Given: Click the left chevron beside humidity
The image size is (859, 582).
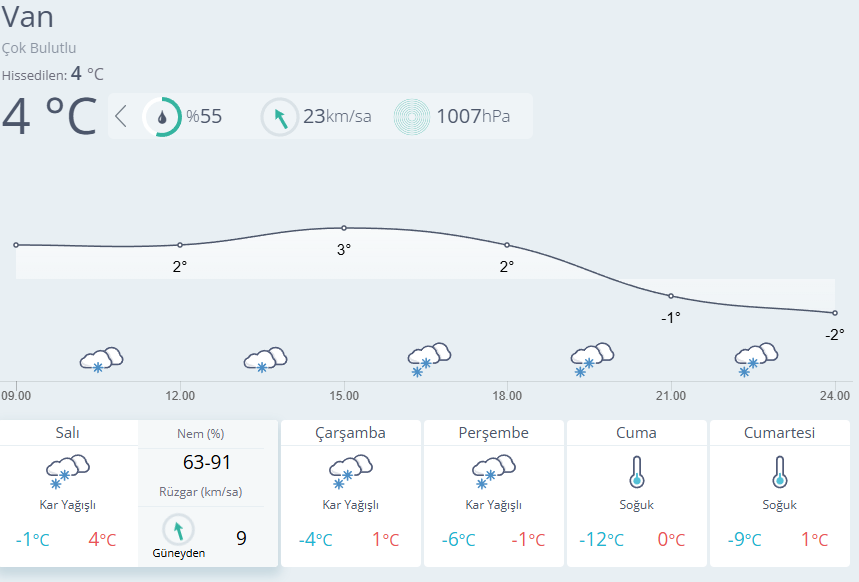Looking at the screenshot, I should pyautogui.click(x=121, y=116).
